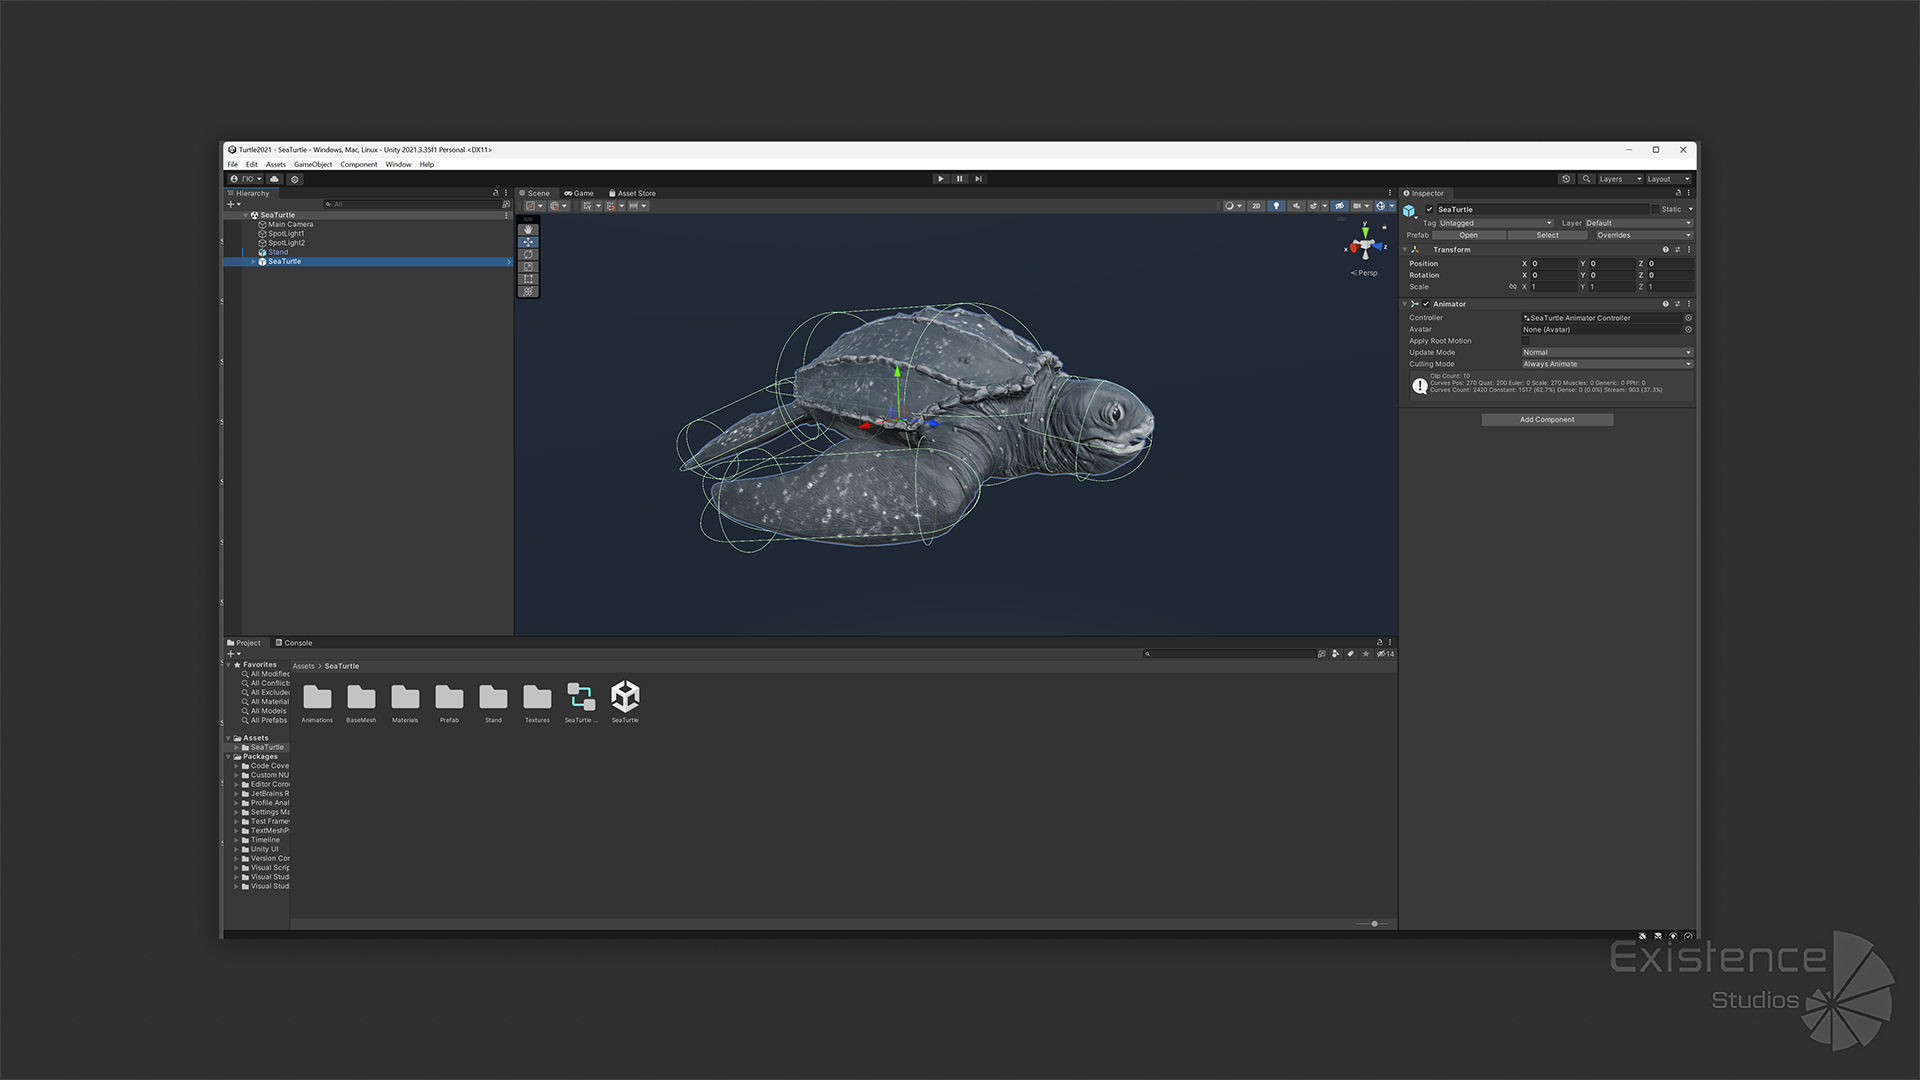1920x1080 pixels.
Task: Open the Undo History icon
Action: point(1566,179)
